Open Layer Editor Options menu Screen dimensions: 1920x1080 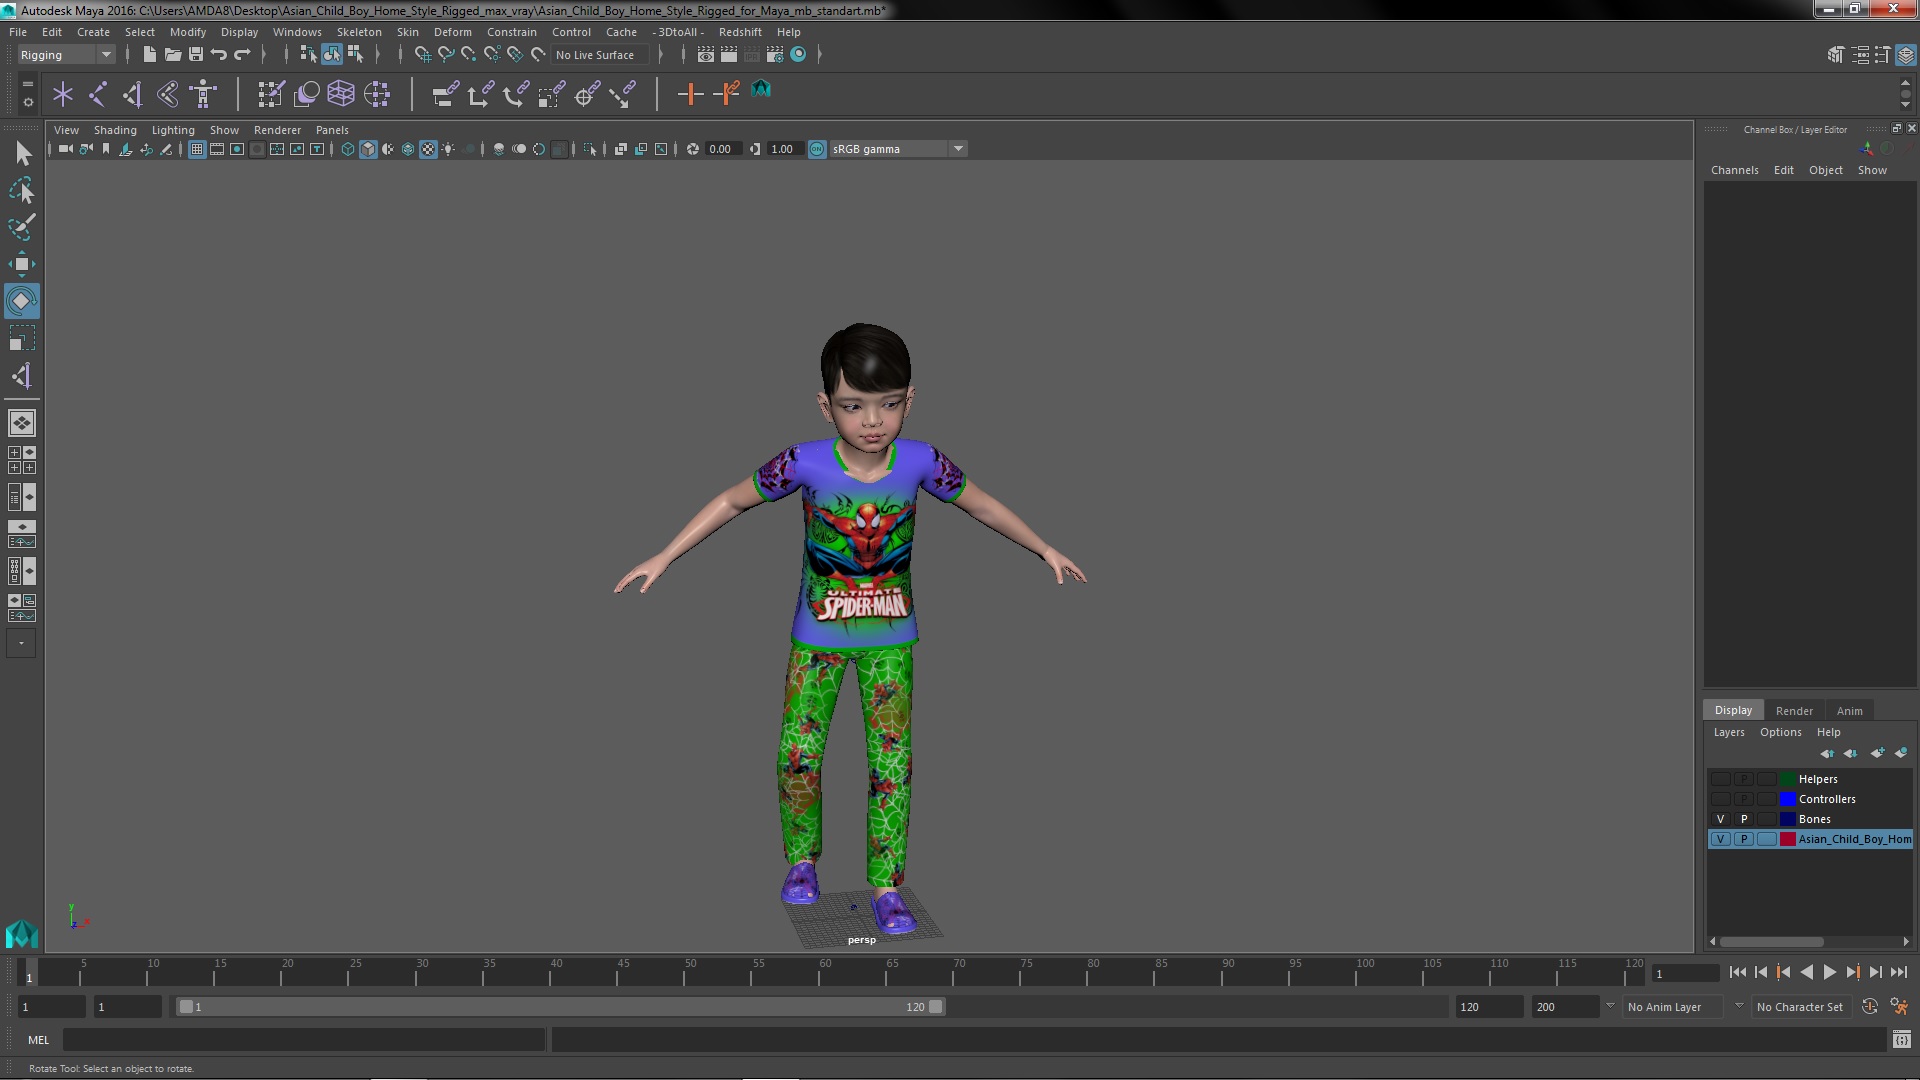[1780, 732]
